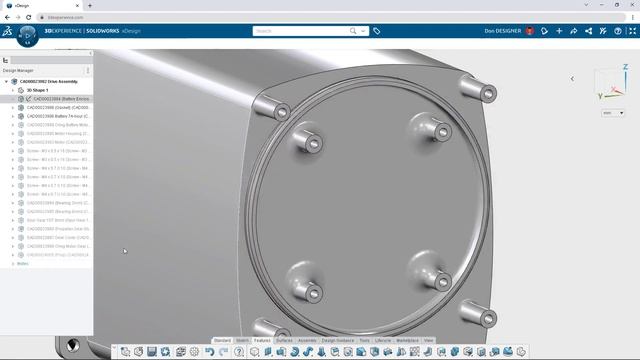This screenshot has height=360, width=640.
Task: Click the Undo arrow in toolbar
Action: (x=209, y=351)
